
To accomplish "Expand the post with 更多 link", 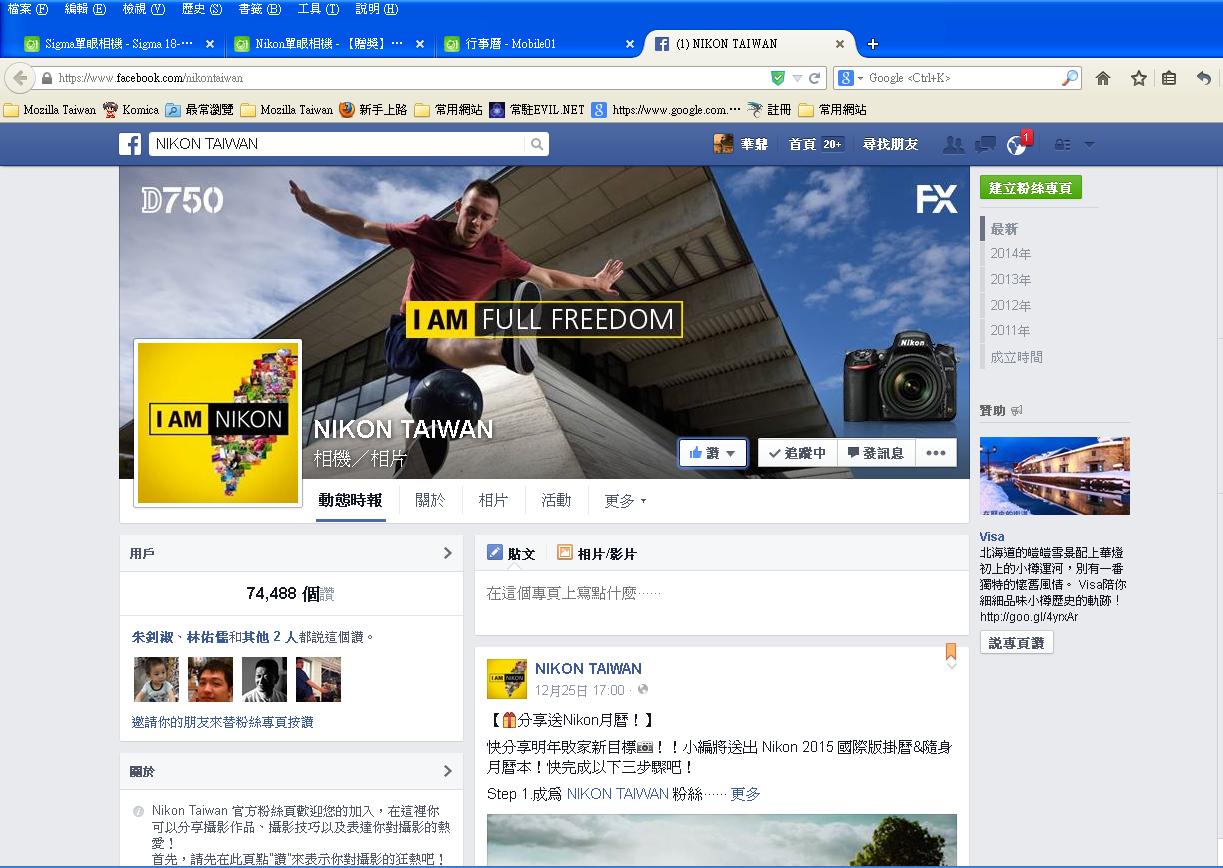I will click(x=746, y=794).
